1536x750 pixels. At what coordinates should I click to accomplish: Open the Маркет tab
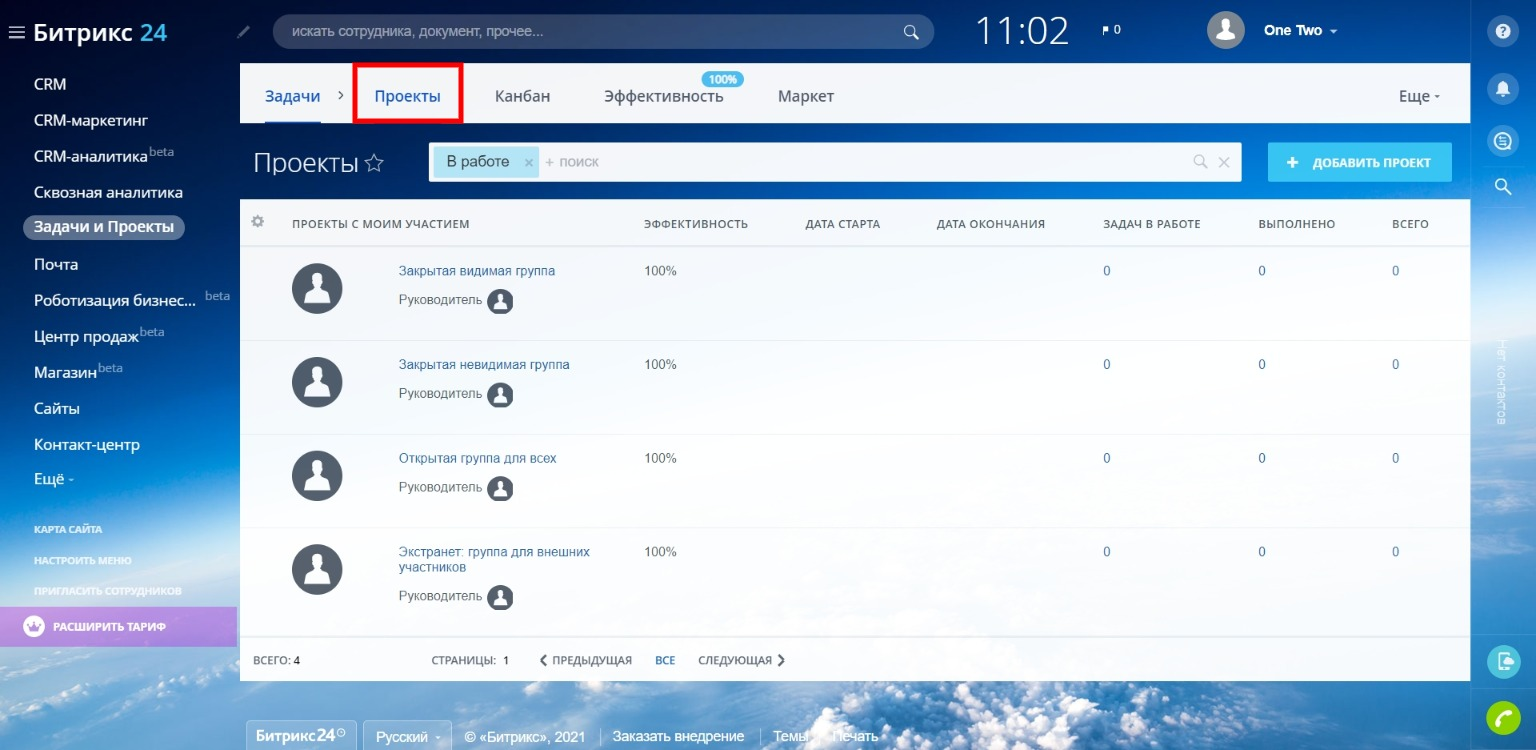coord(806,96)
